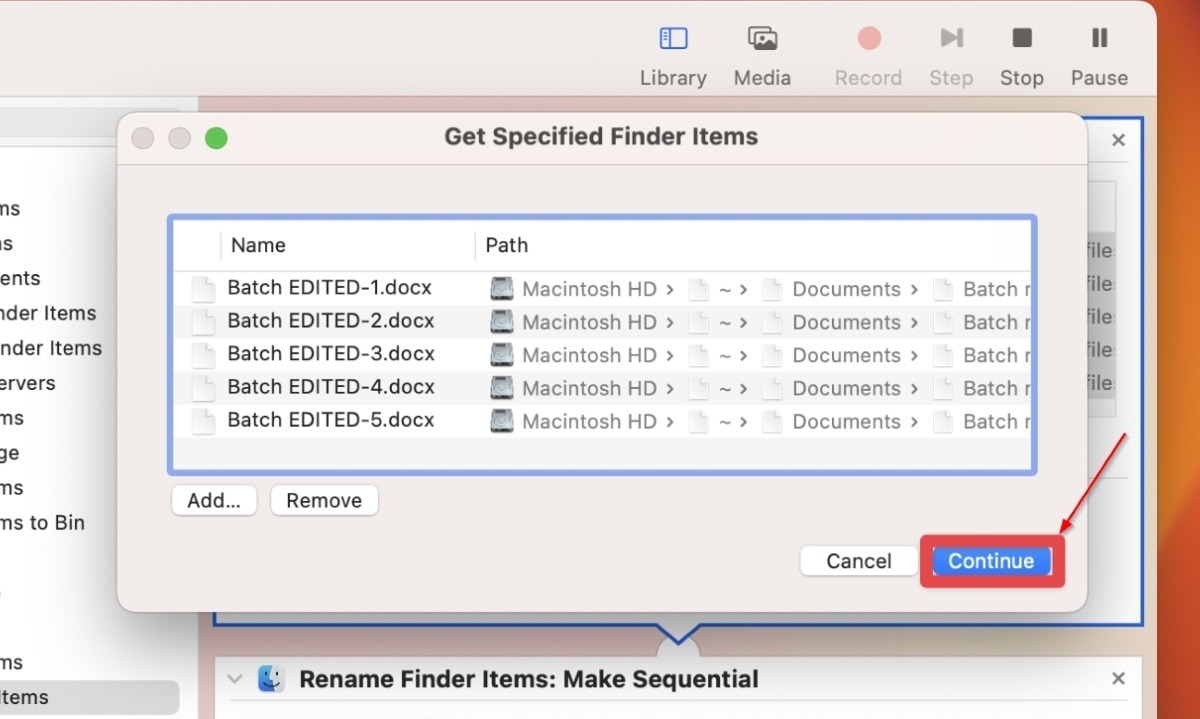Viewport: 1200px width, 719px height.
Task: Click the document icon for Batch EDITED-5.docx
Action: 203,421
